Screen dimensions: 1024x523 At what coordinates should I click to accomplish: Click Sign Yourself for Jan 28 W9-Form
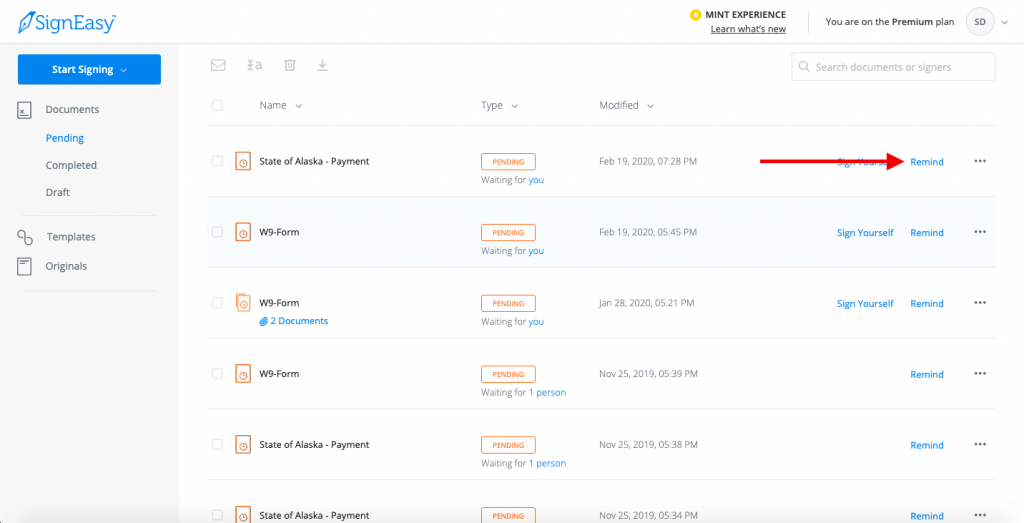865,304
